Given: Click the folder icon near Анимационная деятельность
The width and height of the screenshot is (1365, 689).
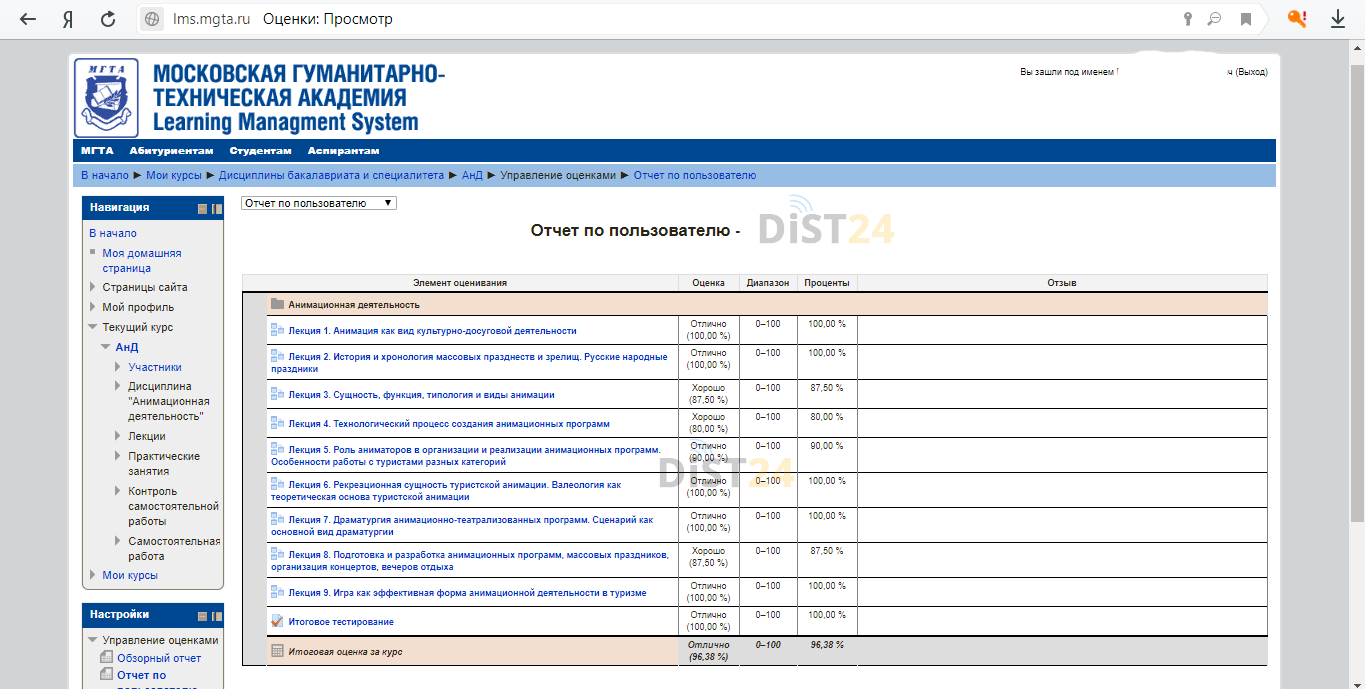Looking at the screenshot, I should [277, 305].
